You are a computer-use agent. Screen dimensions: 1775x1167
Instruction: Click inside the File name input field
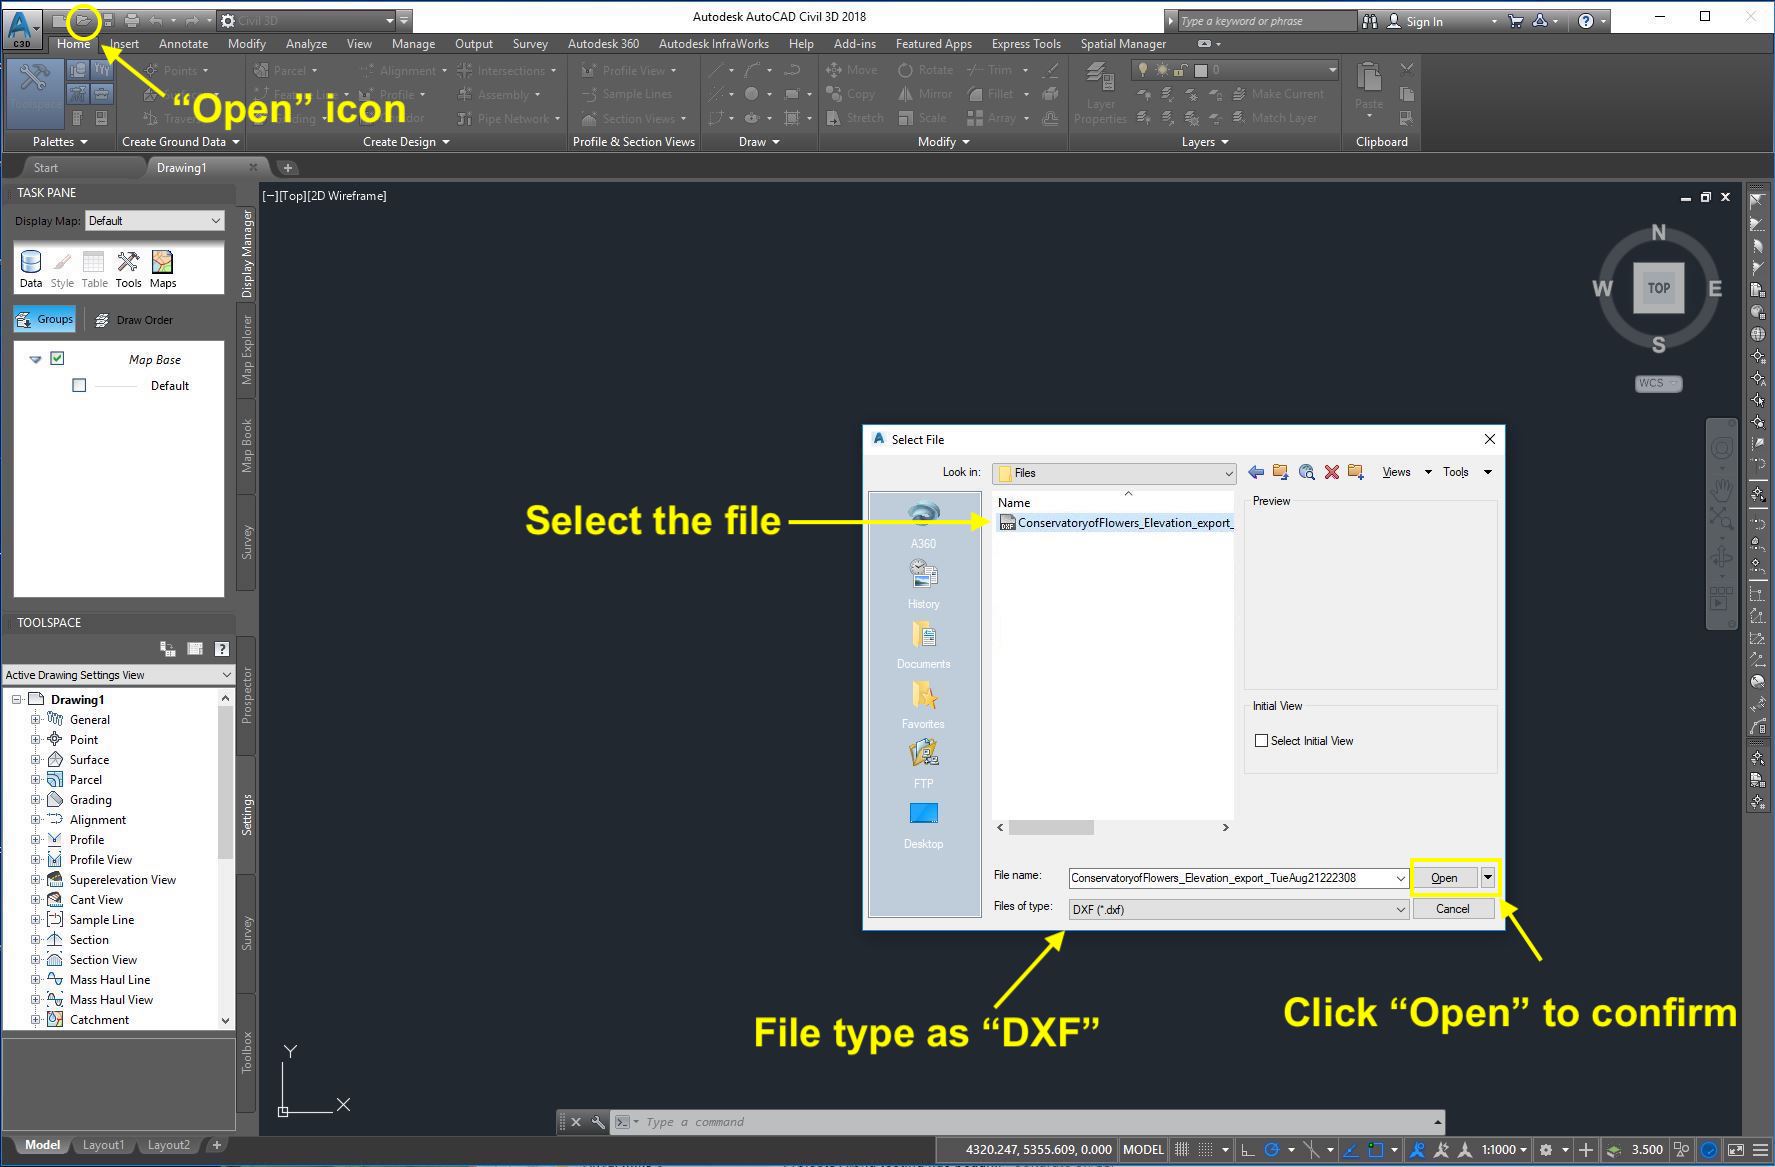(1230, 877)
